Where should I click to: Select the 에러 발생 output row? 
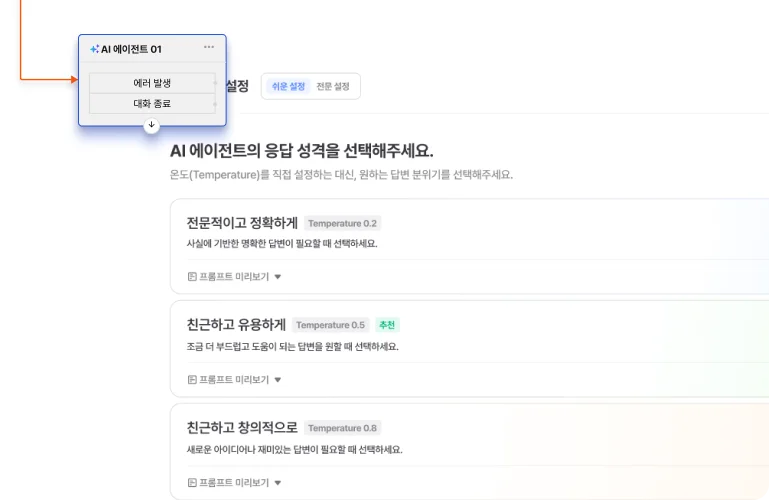pos(152,83)
